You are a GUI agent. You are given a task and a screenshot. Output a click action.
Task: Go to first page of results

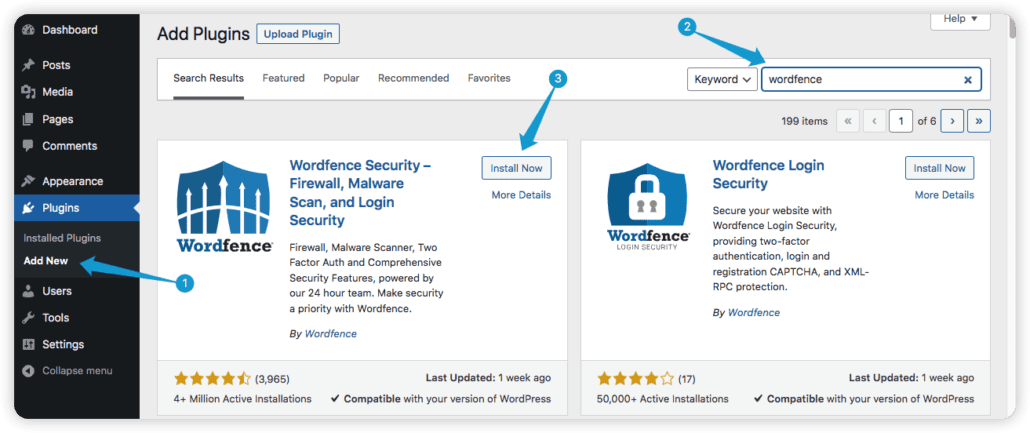click(847, 121)
